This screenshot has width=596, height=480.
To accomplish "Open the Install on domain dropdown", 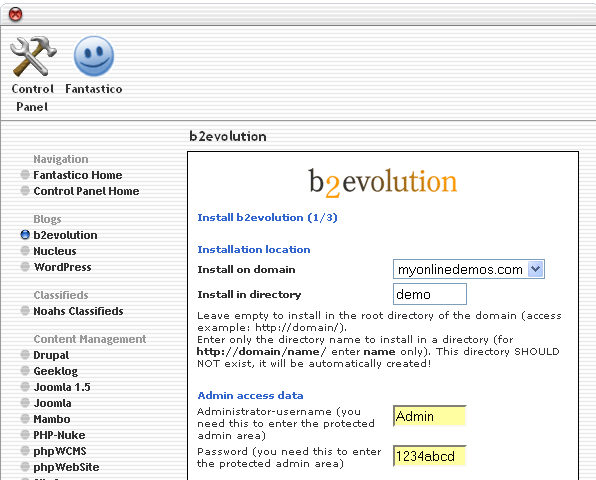I will pos(469,269).
